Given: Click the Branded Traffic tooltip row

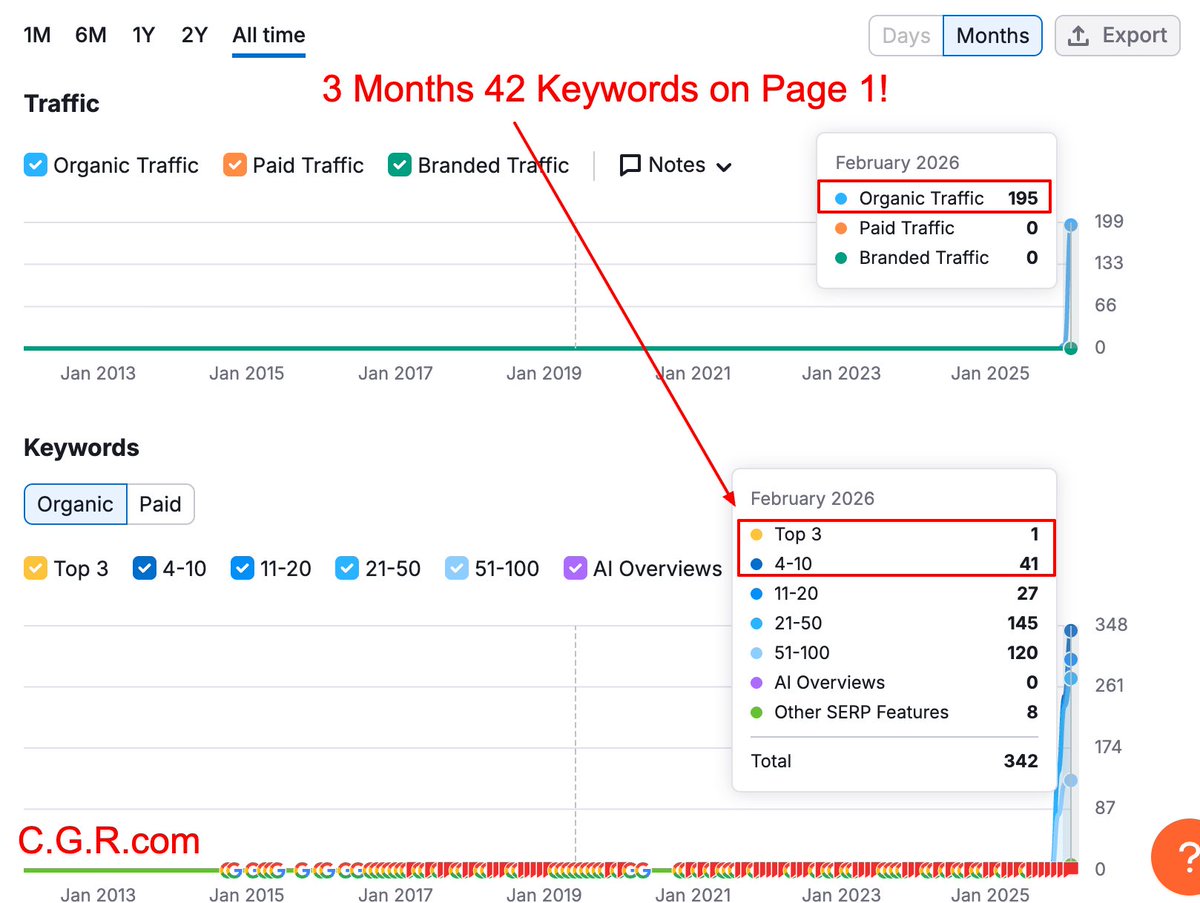Looking at the screenshot, I should [x=937, y=258].
